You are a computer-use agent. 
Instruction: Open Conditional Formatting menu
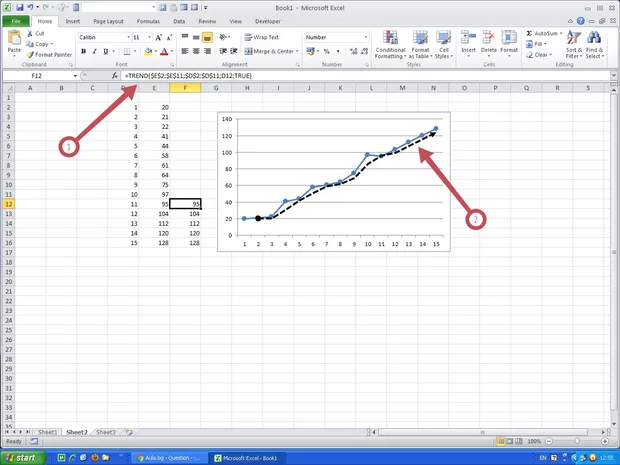[390, 45]
